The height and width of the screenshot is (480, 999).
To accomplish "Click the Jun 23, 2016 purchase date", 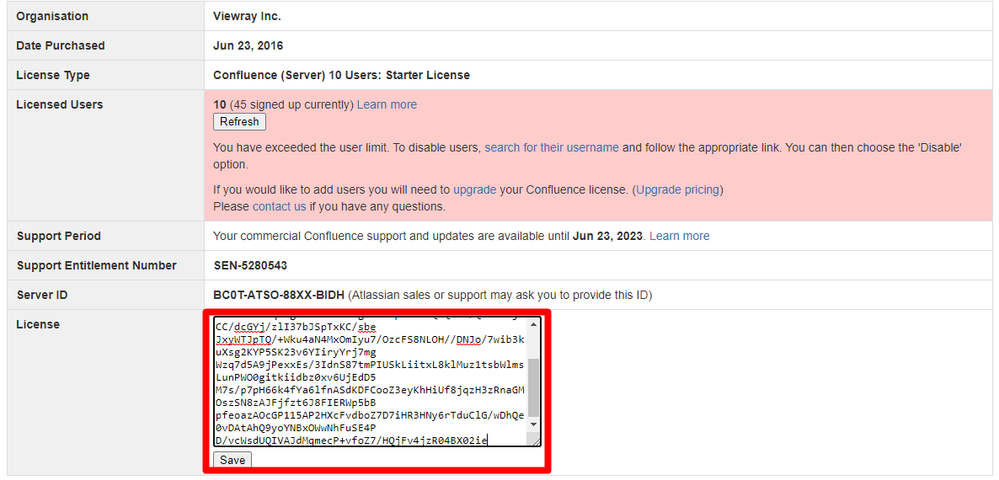I will 252,46.
